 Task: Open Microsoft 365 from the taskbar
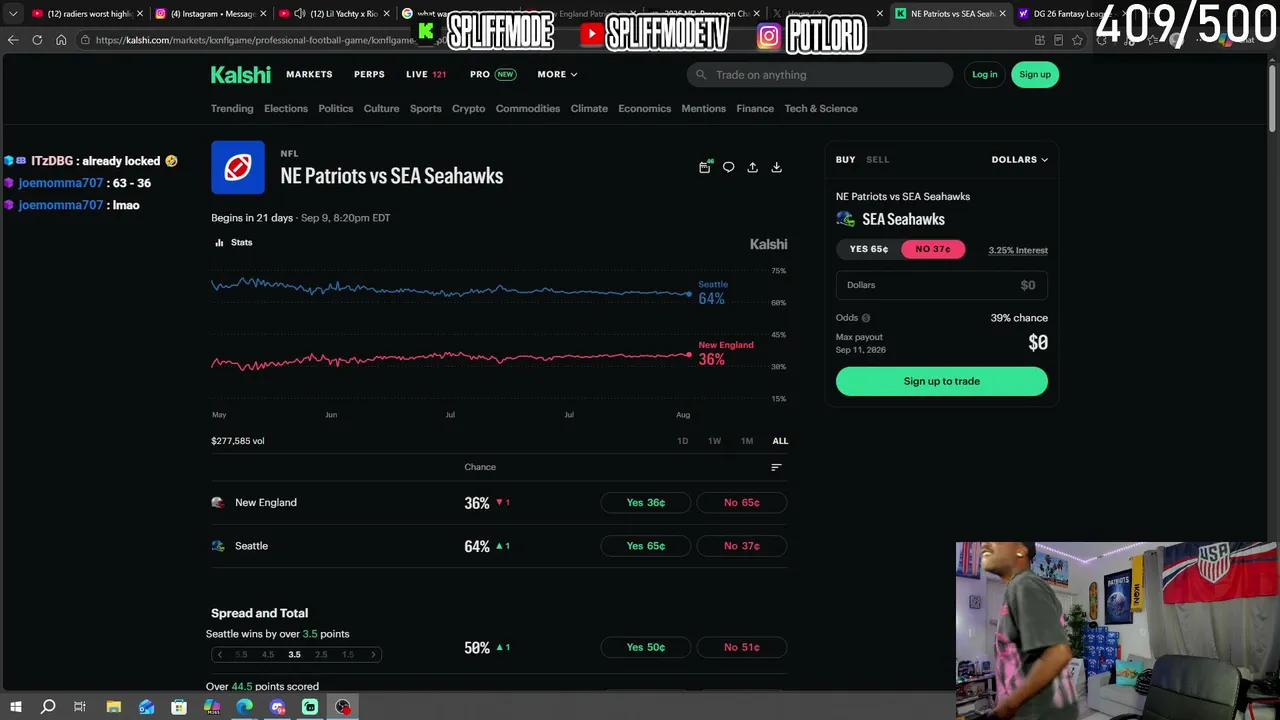click(212, 707)
